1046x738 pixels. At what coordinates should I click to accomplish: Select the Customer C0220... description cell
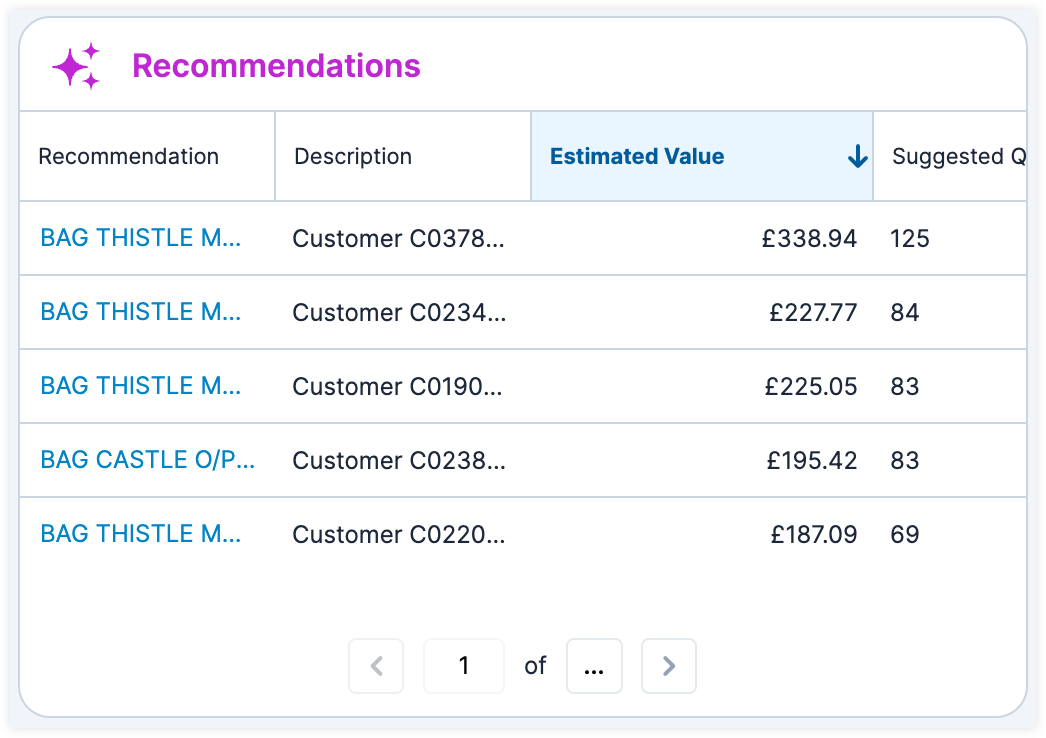point(399,535)
